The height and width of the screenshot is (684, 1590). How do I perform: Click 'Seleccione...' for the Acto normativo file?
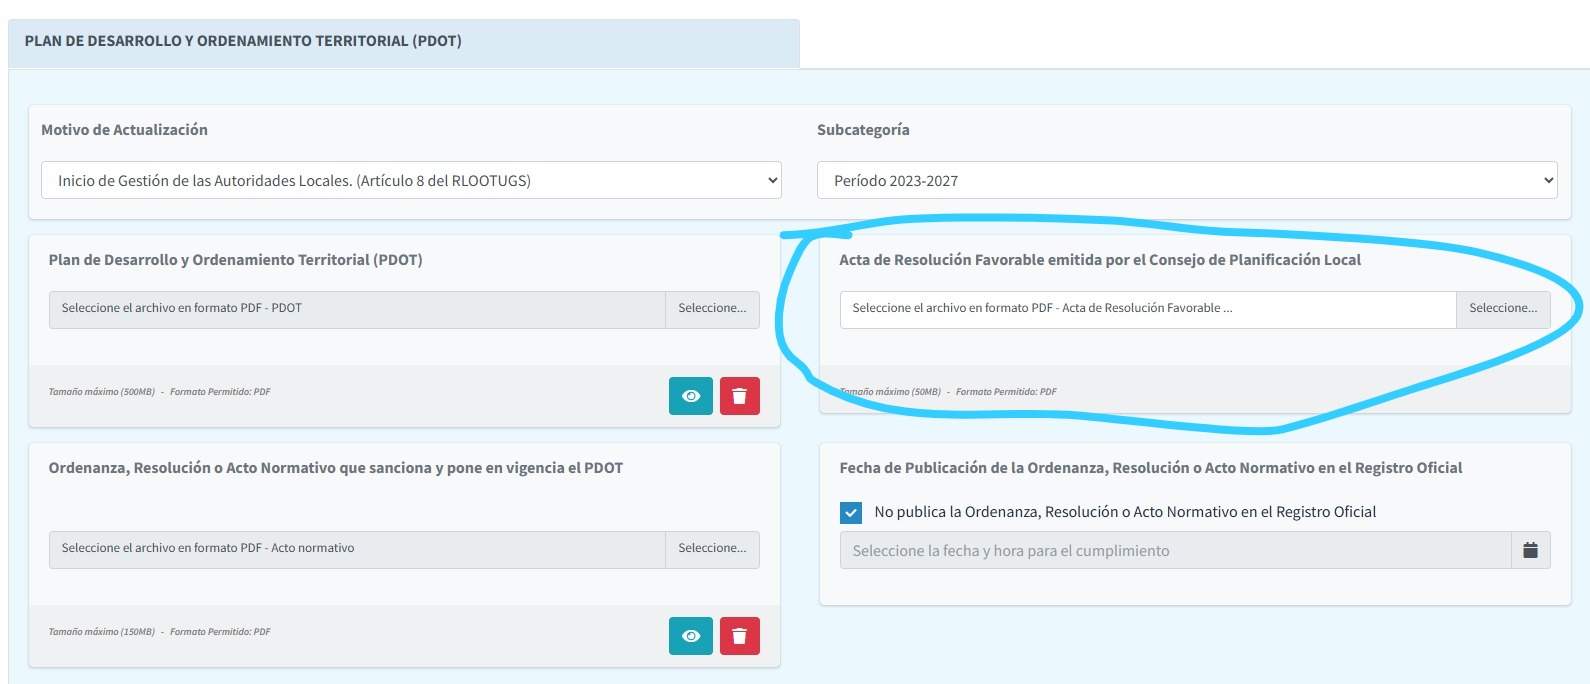coord(712,549)
